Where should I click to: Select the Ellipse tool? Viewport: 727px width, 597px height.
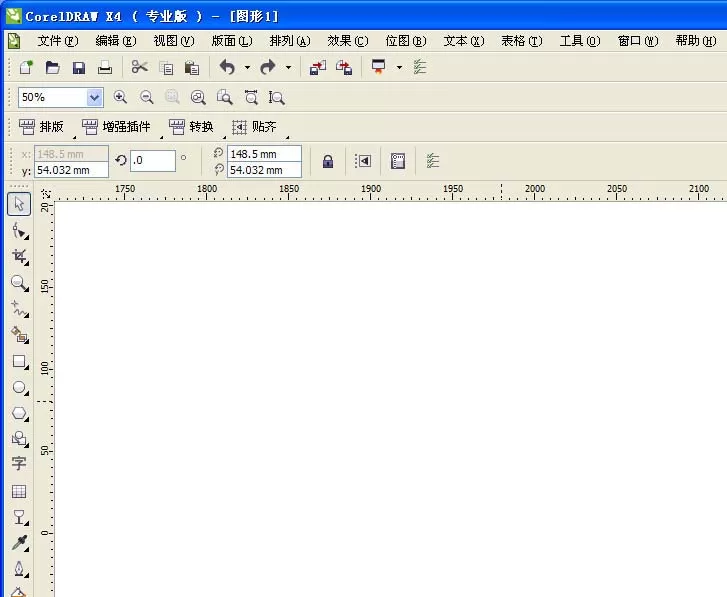[x=19, y=387]
